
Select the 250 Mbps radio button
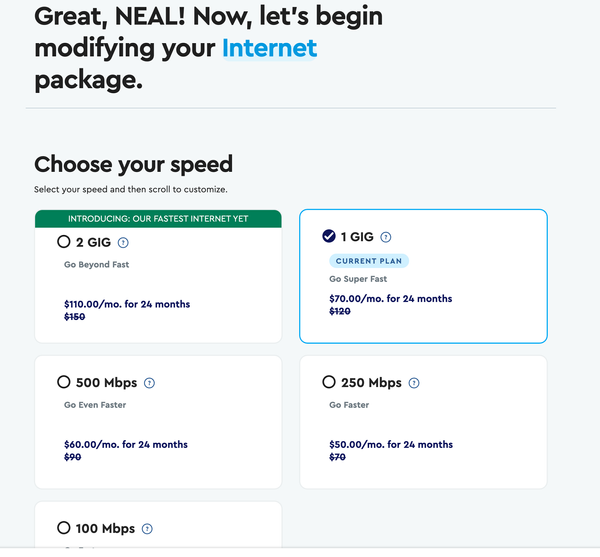329,382
